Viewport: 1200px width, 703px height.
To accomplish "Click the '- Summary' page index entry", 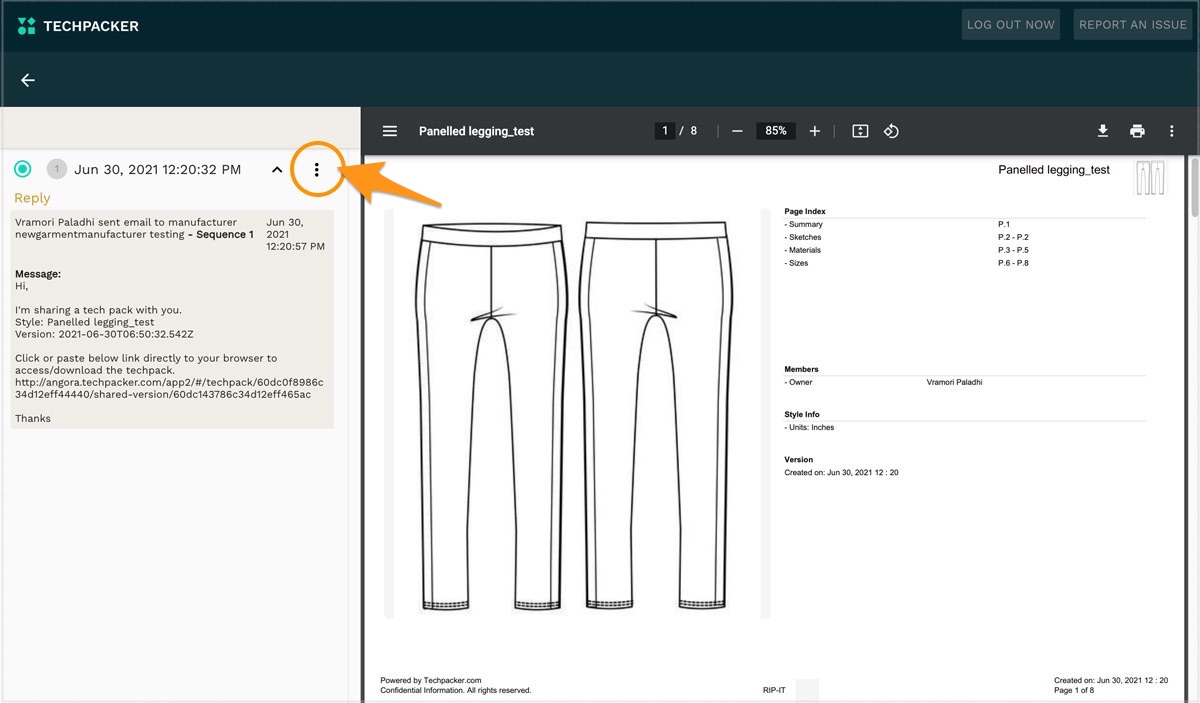I will pyautogui.click(x=803, y=224).
